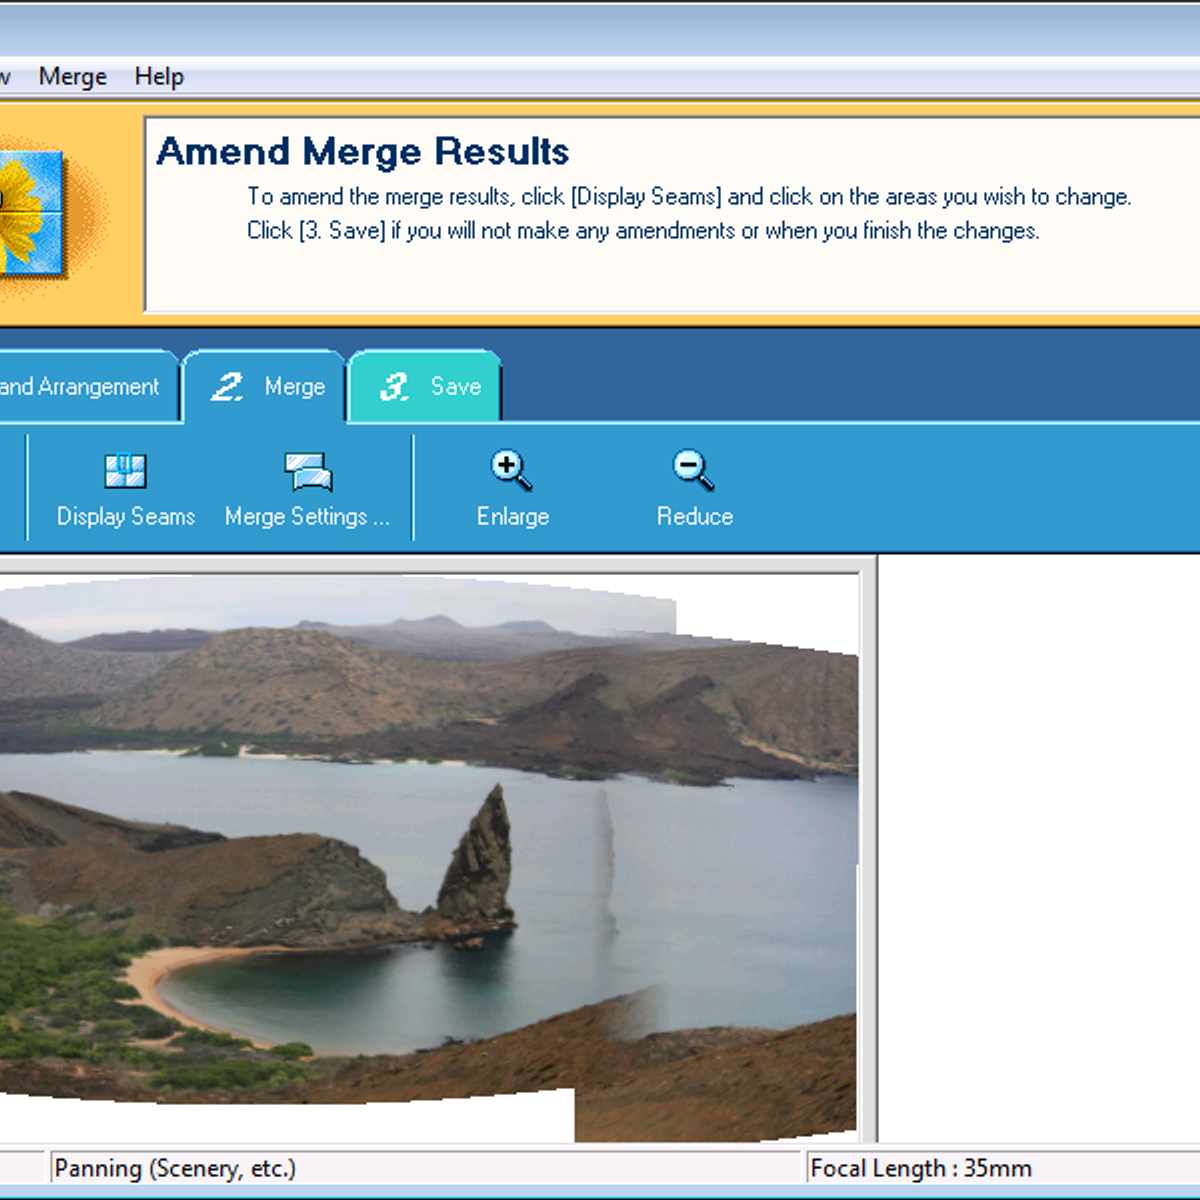Click the Reduce magnifier icon

[x=694, y=470]
